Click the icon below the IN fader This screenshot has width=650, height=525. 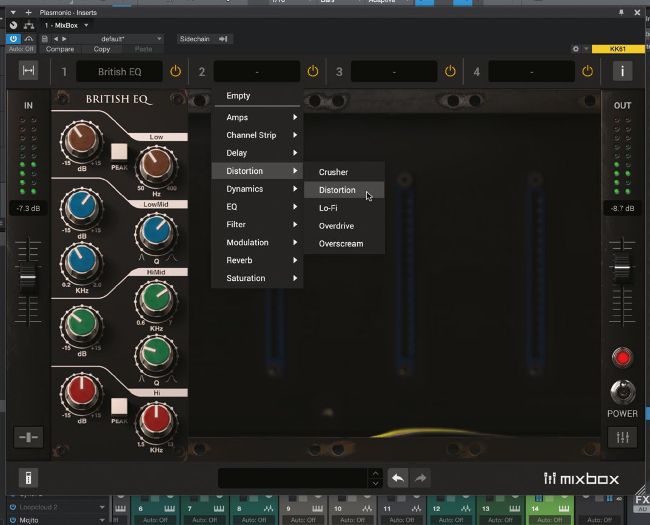(x=28, y=437)
